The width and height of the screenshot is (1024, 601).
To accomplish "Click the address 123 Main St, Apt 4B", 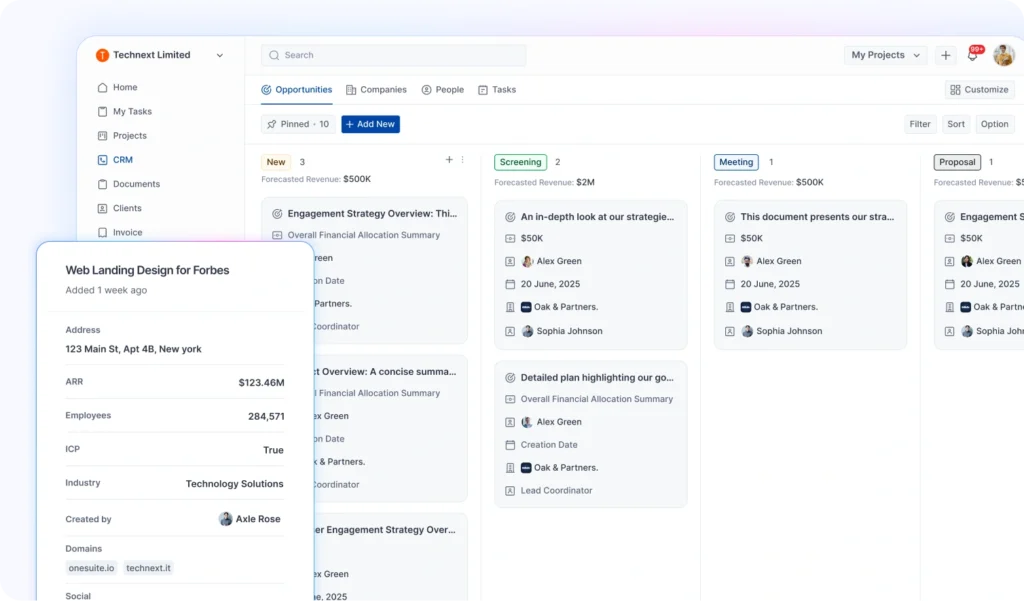I will coord(133,349).
